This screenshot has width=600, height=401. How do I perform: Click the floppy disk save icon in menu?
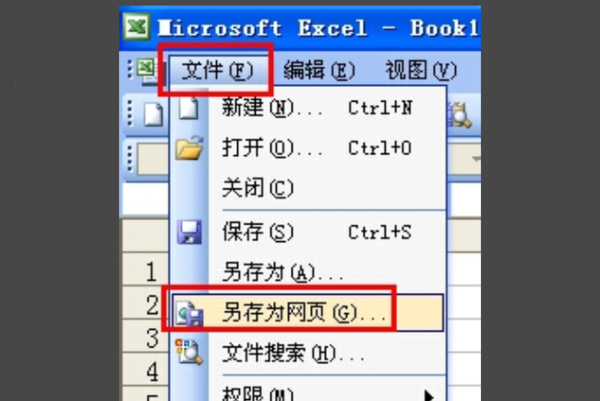(x=189, y=232)
